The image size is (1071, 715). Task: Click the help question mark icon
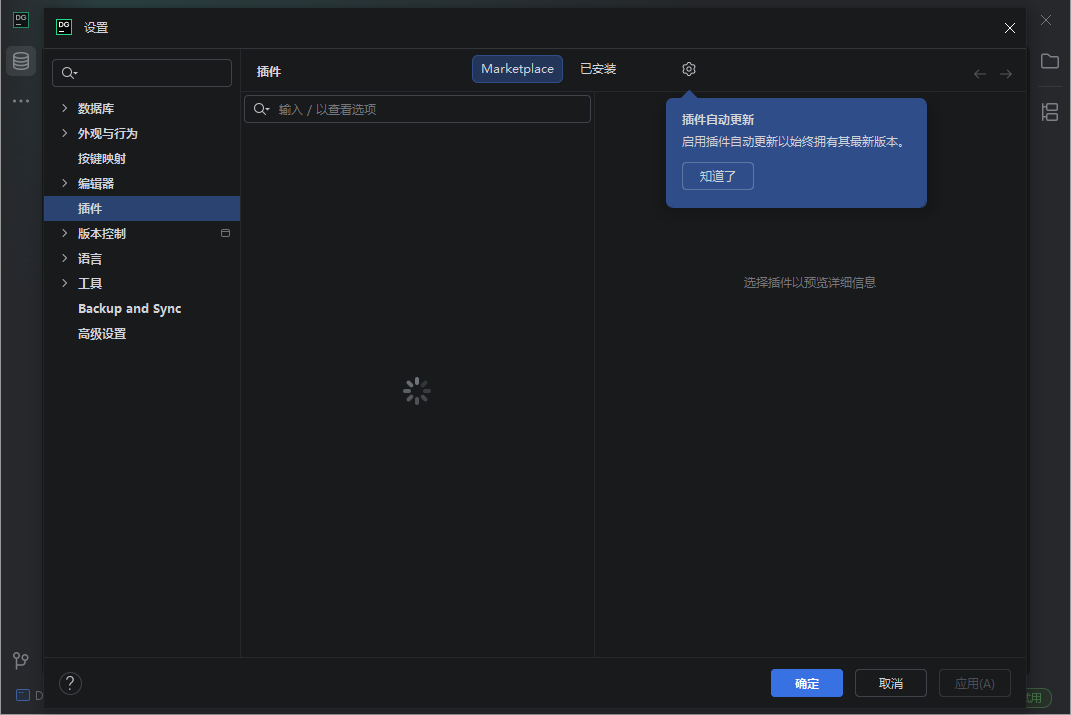pos(69,683)
